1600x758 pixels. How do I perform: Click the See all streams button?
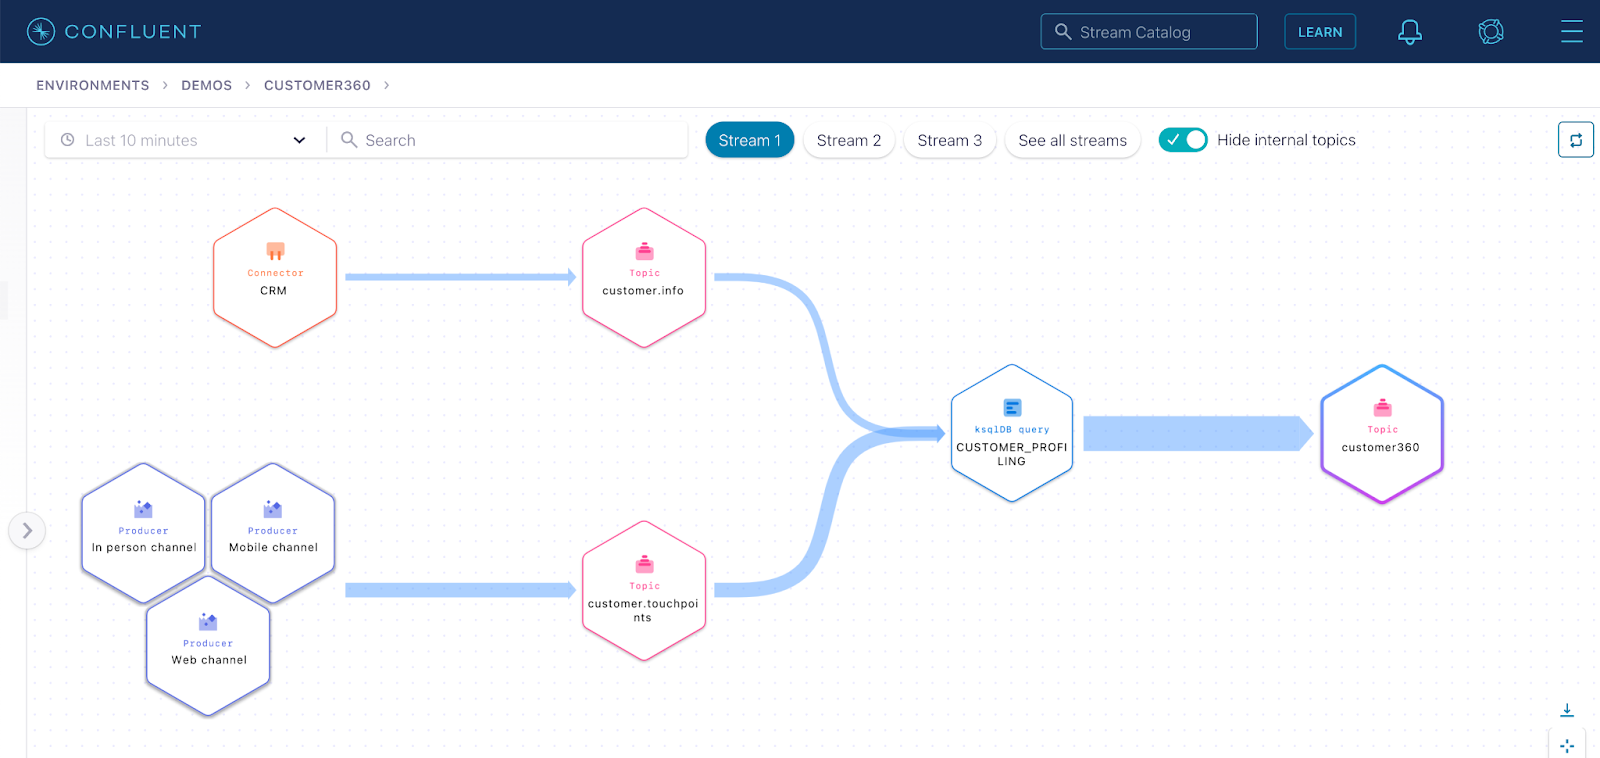[x=1073, y=140]
